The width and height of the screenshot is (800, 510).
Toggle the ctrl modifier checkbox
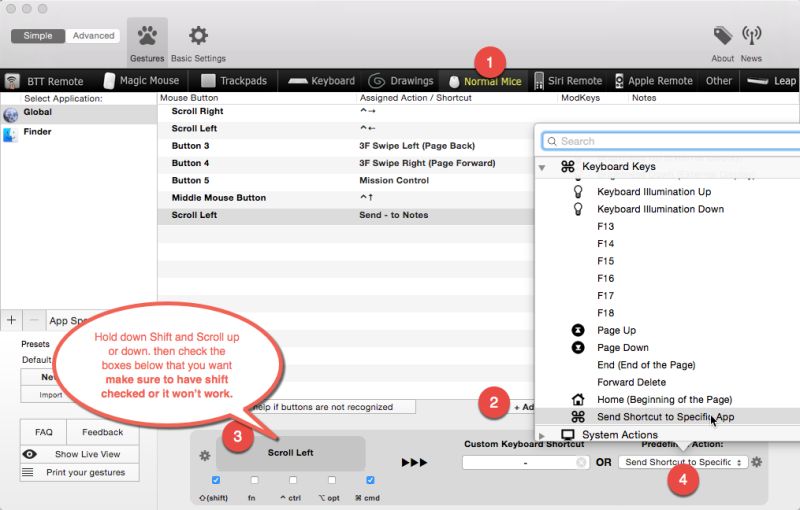[292, 480]
